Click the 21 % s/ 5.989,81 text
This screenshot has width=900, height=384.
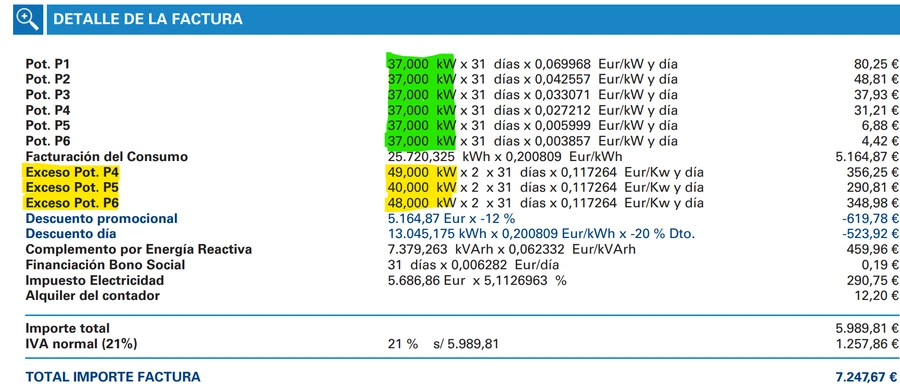coord(443,344)
